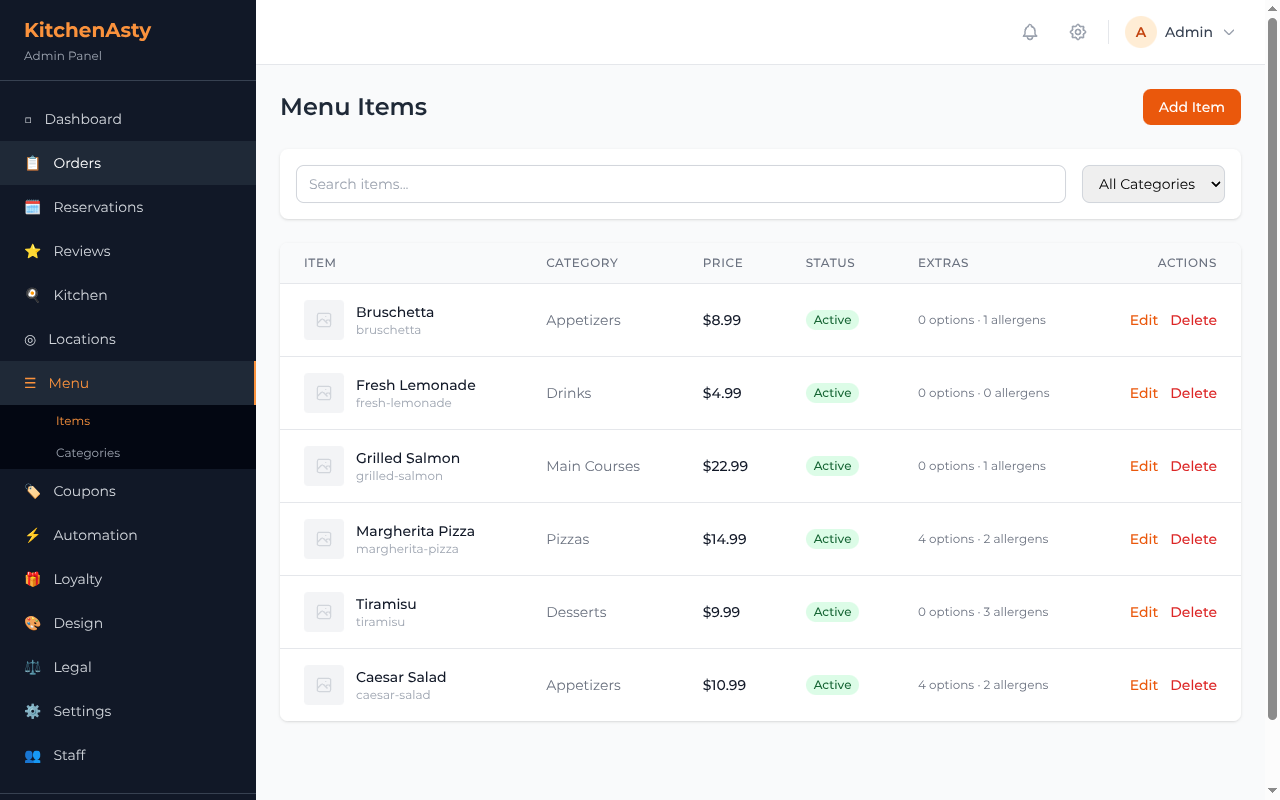This screenshot has width=1280, height=800.
Task: Edit the Grilled Salmon menu item
Action: (x=1143, y=466)
